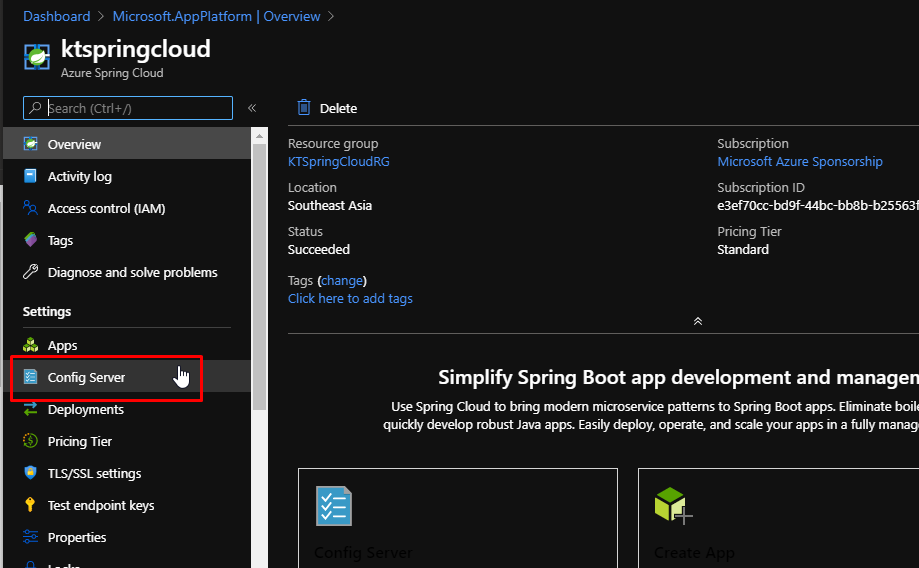Click 'Click here to add tags' link
The height and width of the screenshot is (568, 919).
pyautogui.click(x=350, y=299)
